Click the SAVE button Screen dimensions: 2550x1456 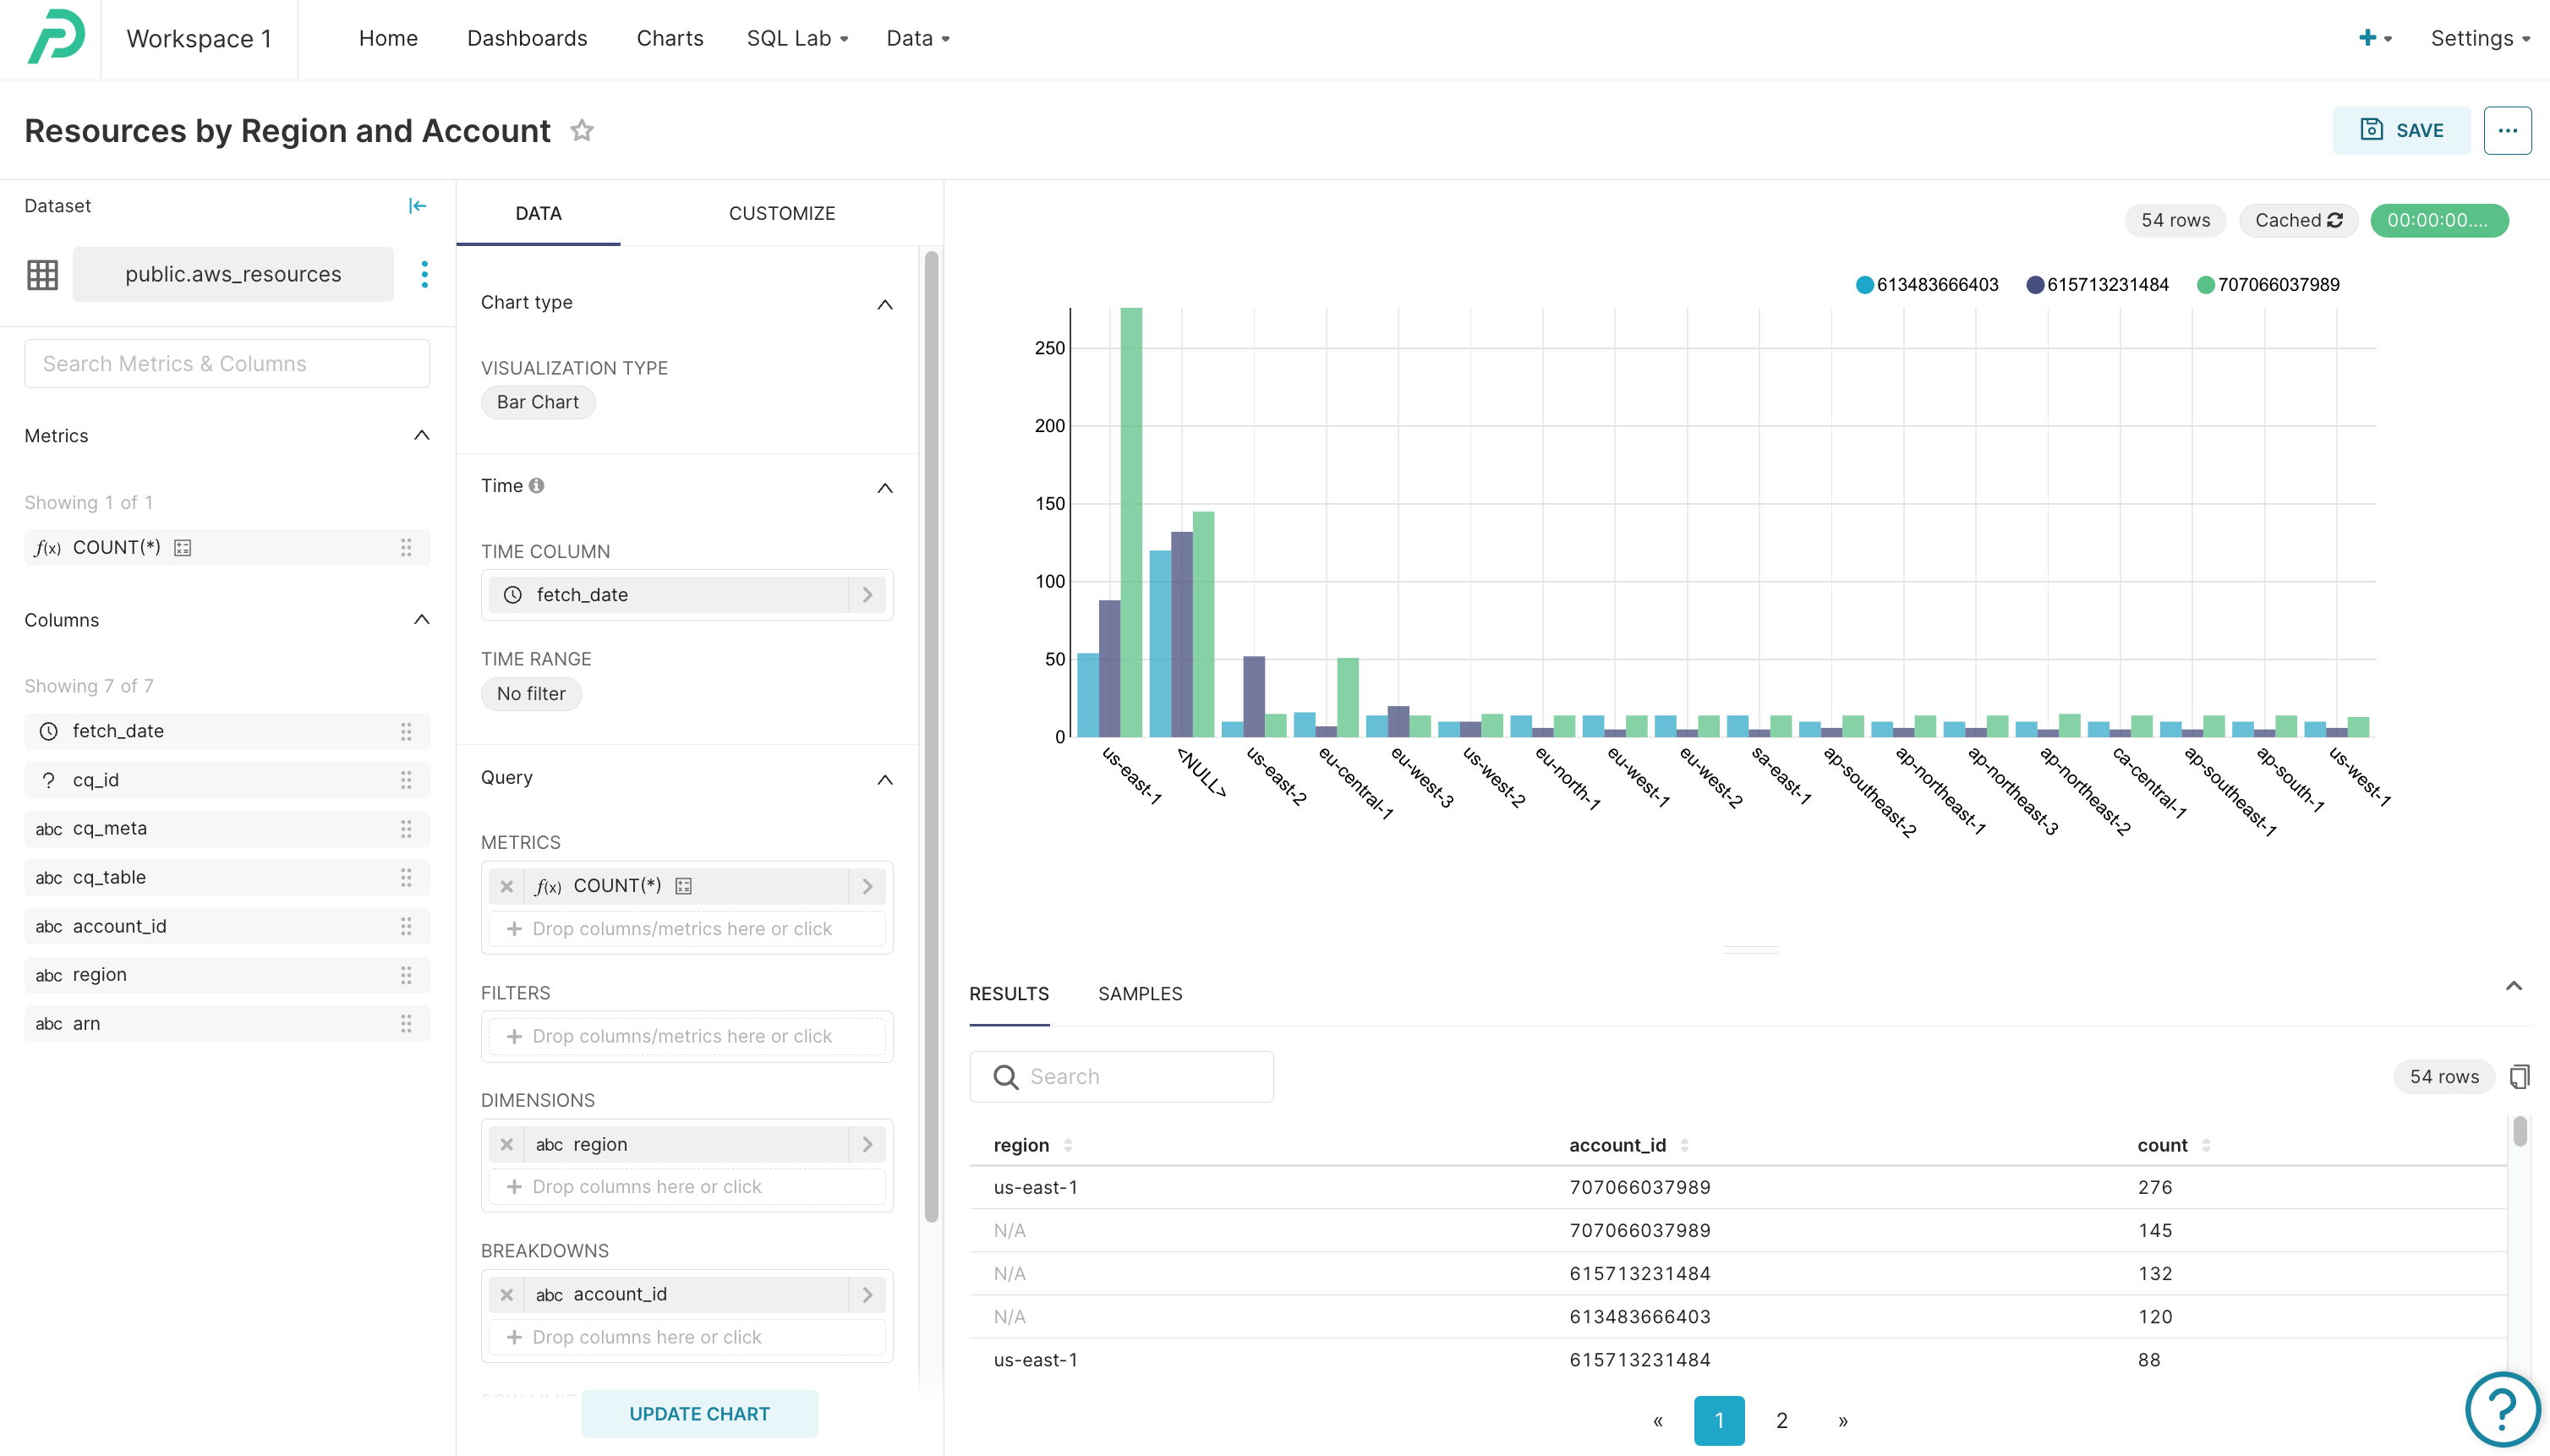tap(2401, 131)
